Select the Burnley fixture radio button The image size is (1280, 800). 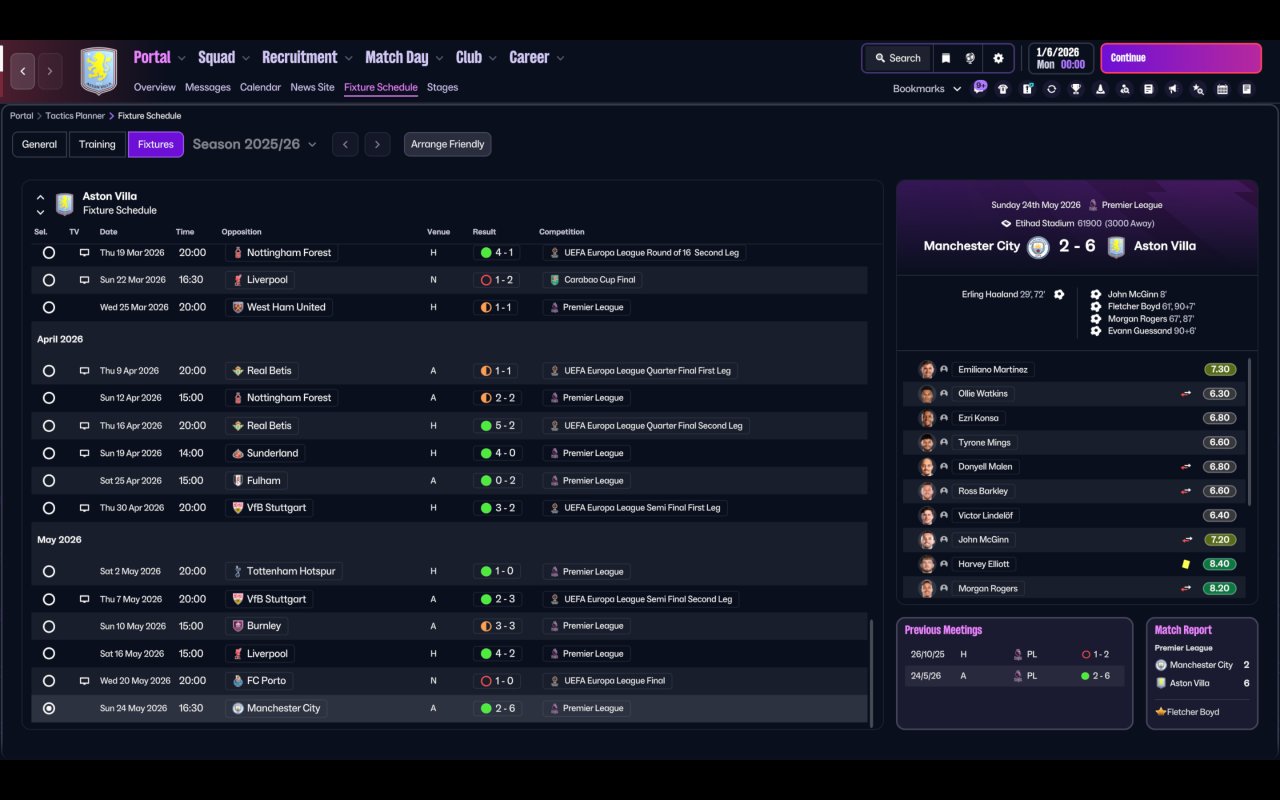(x=49, y=627)
